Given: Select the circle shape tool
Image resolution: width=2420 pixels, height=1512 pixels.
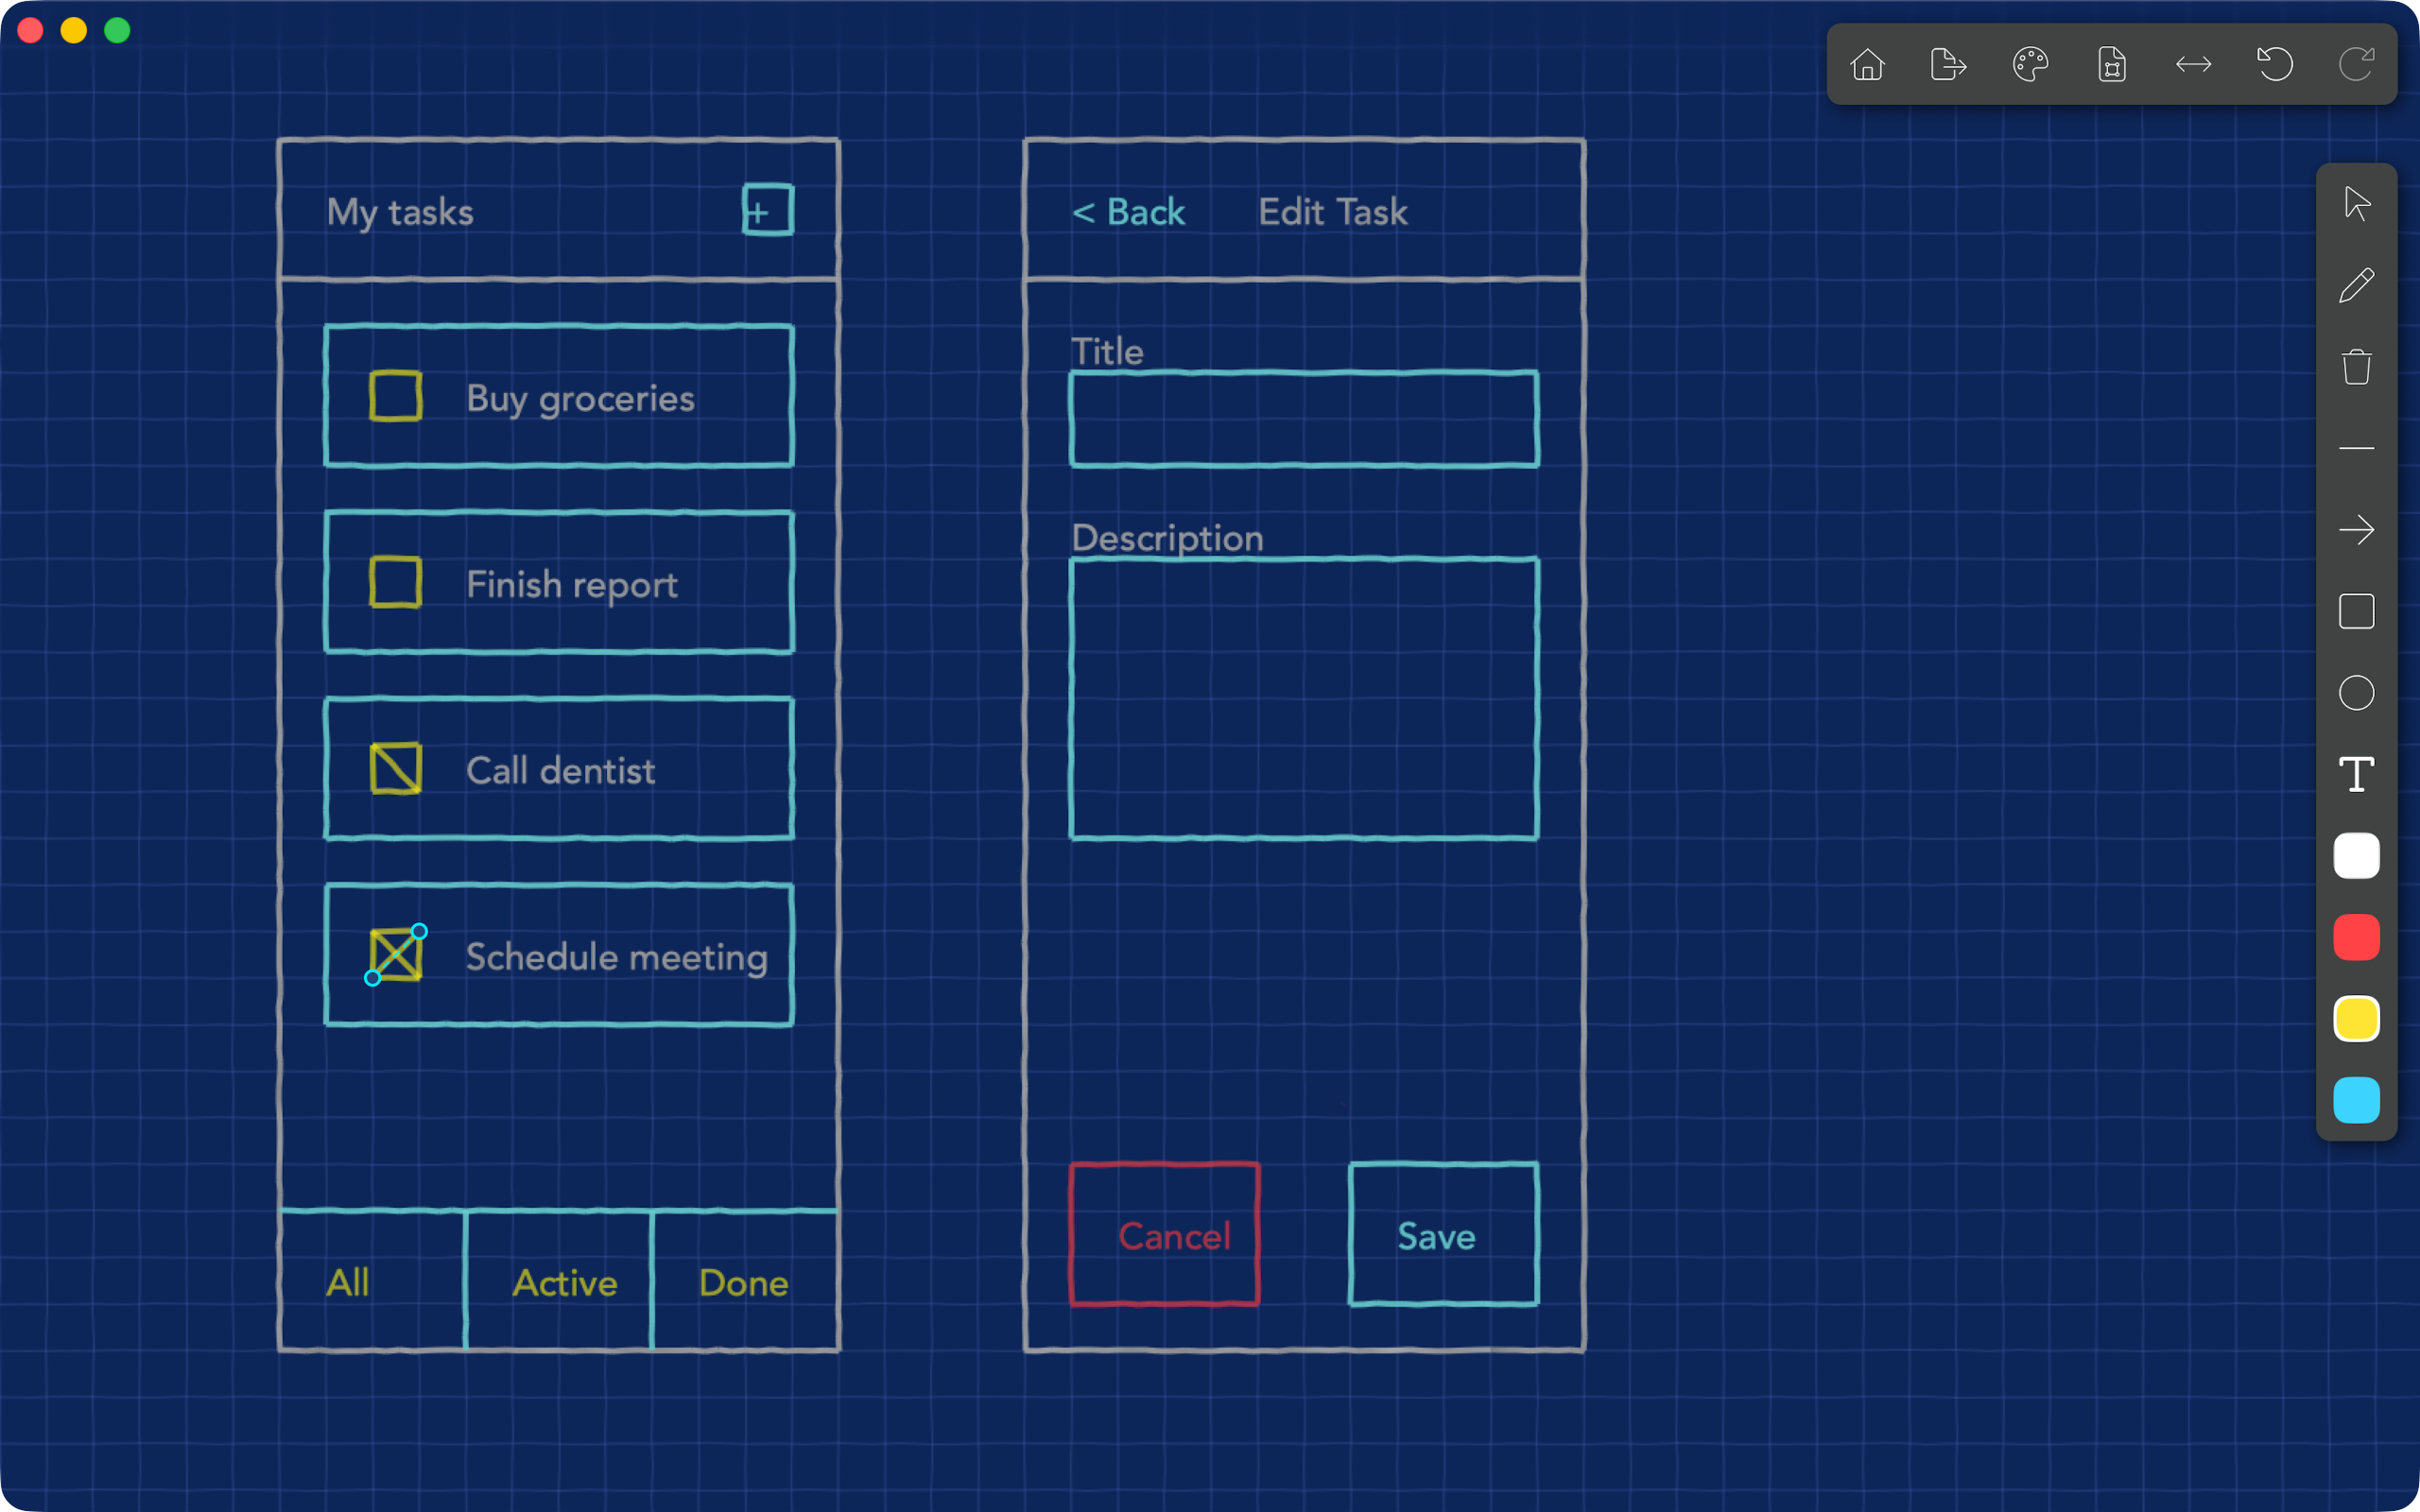Looking at the screenshot, I should point(2356,693).
